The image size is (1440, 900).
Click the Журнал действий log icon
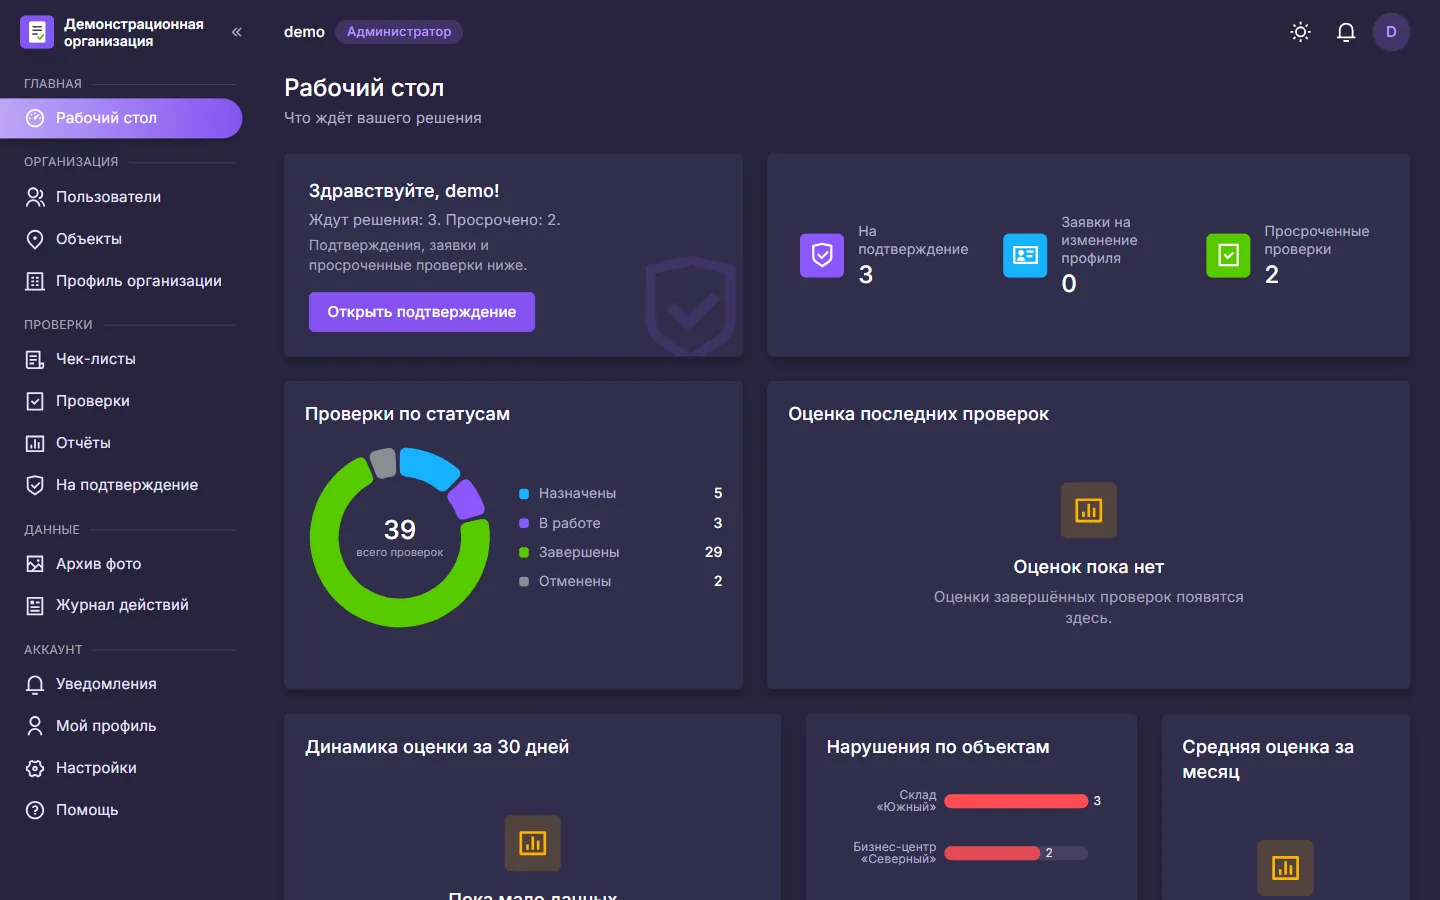(x=35, y=605)
